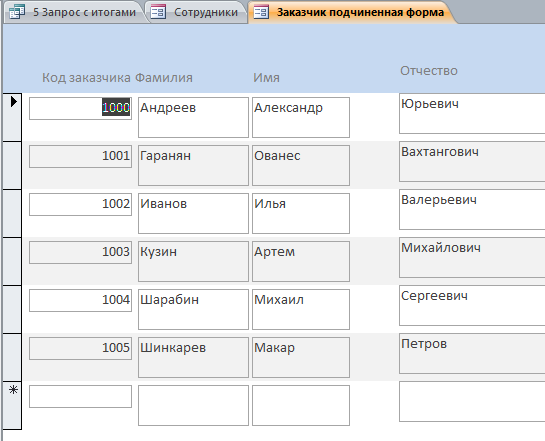Click the form icon on 'Сотрудники' tab

click(x=158, y=12)
